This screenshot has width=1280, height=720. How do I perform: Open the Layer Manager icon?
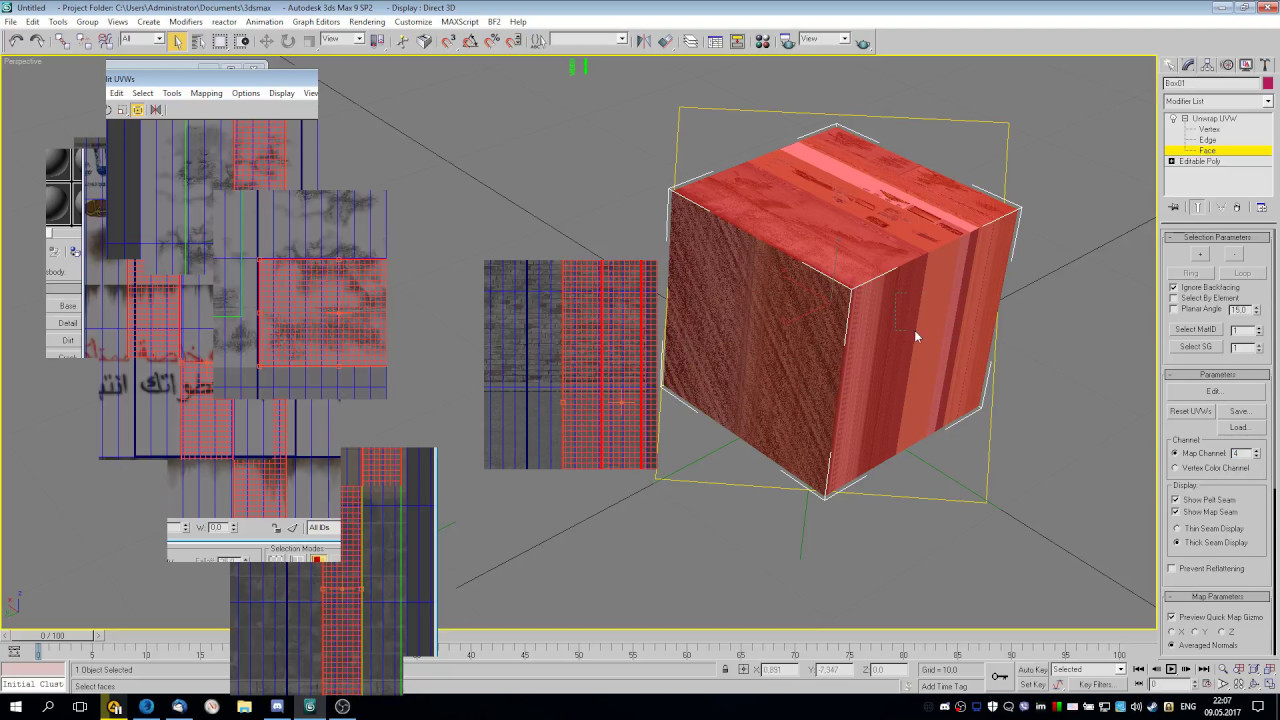point(690,41)
